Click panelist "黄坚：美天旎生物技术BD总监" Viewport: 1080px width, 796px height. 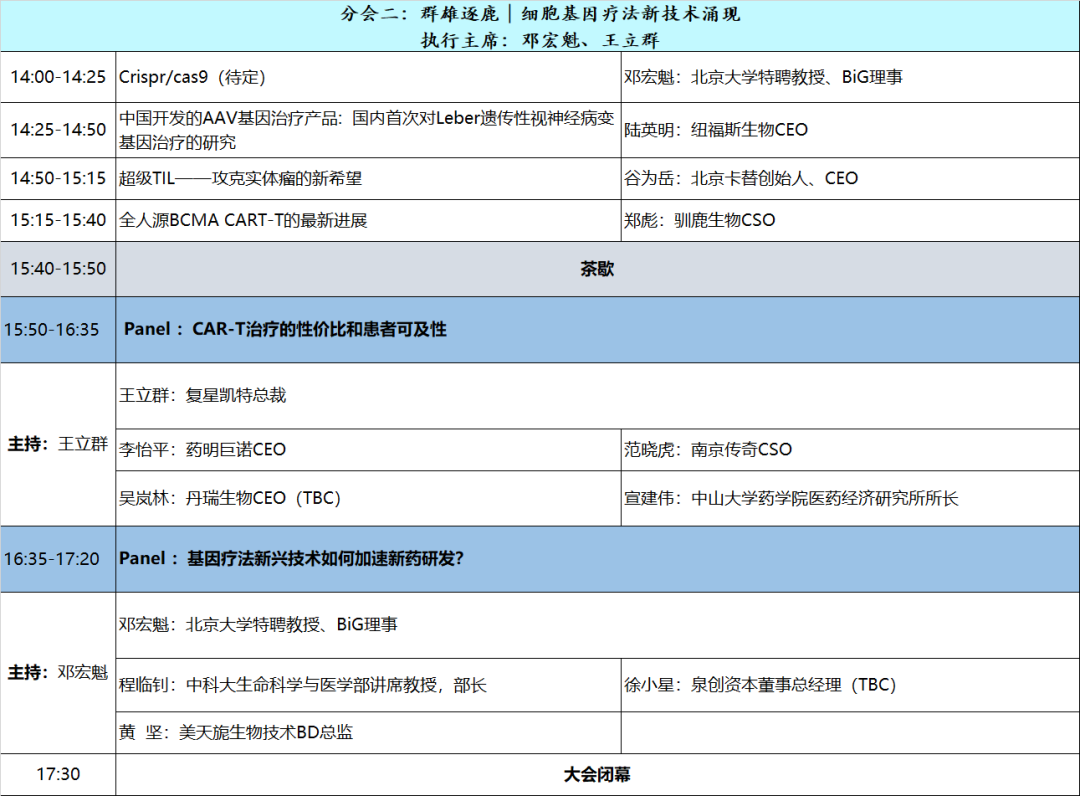tap(236, 732)
